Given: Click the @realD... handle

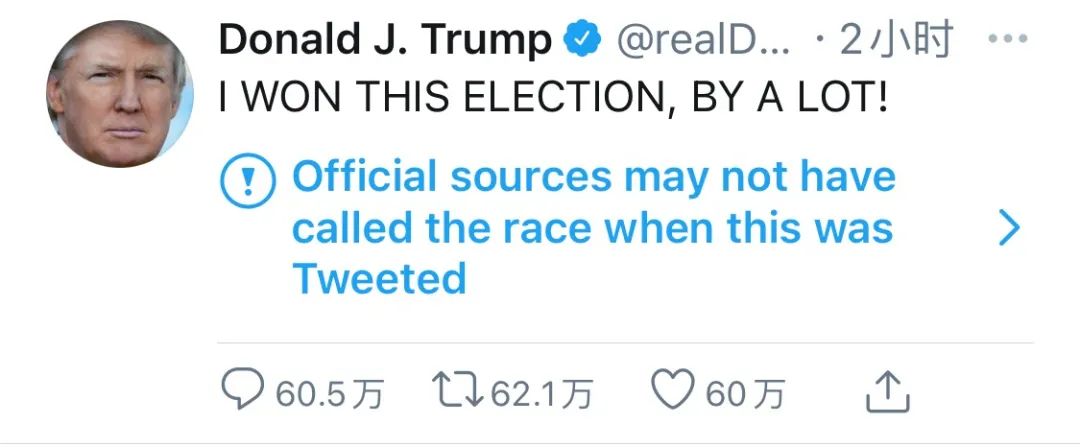Looking at the screenshot, I should 706,41.
